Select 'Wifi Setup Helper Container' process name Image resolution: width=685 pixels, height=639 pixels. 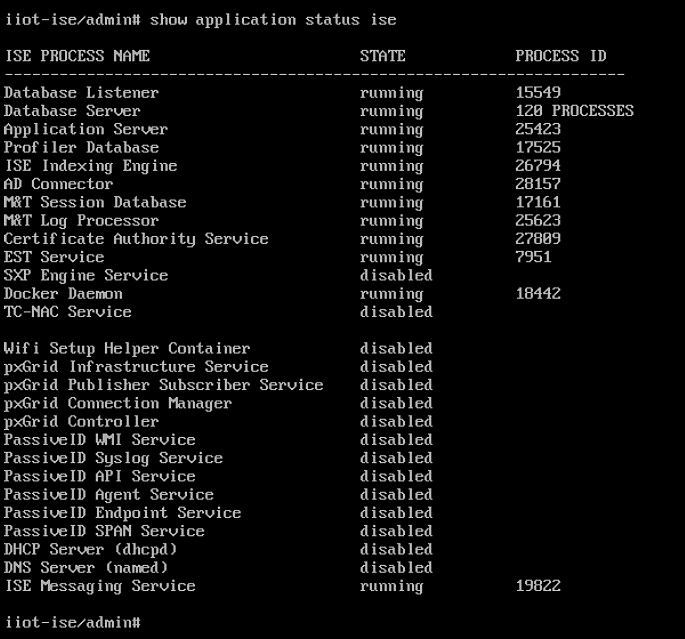[x=127, y=349]
